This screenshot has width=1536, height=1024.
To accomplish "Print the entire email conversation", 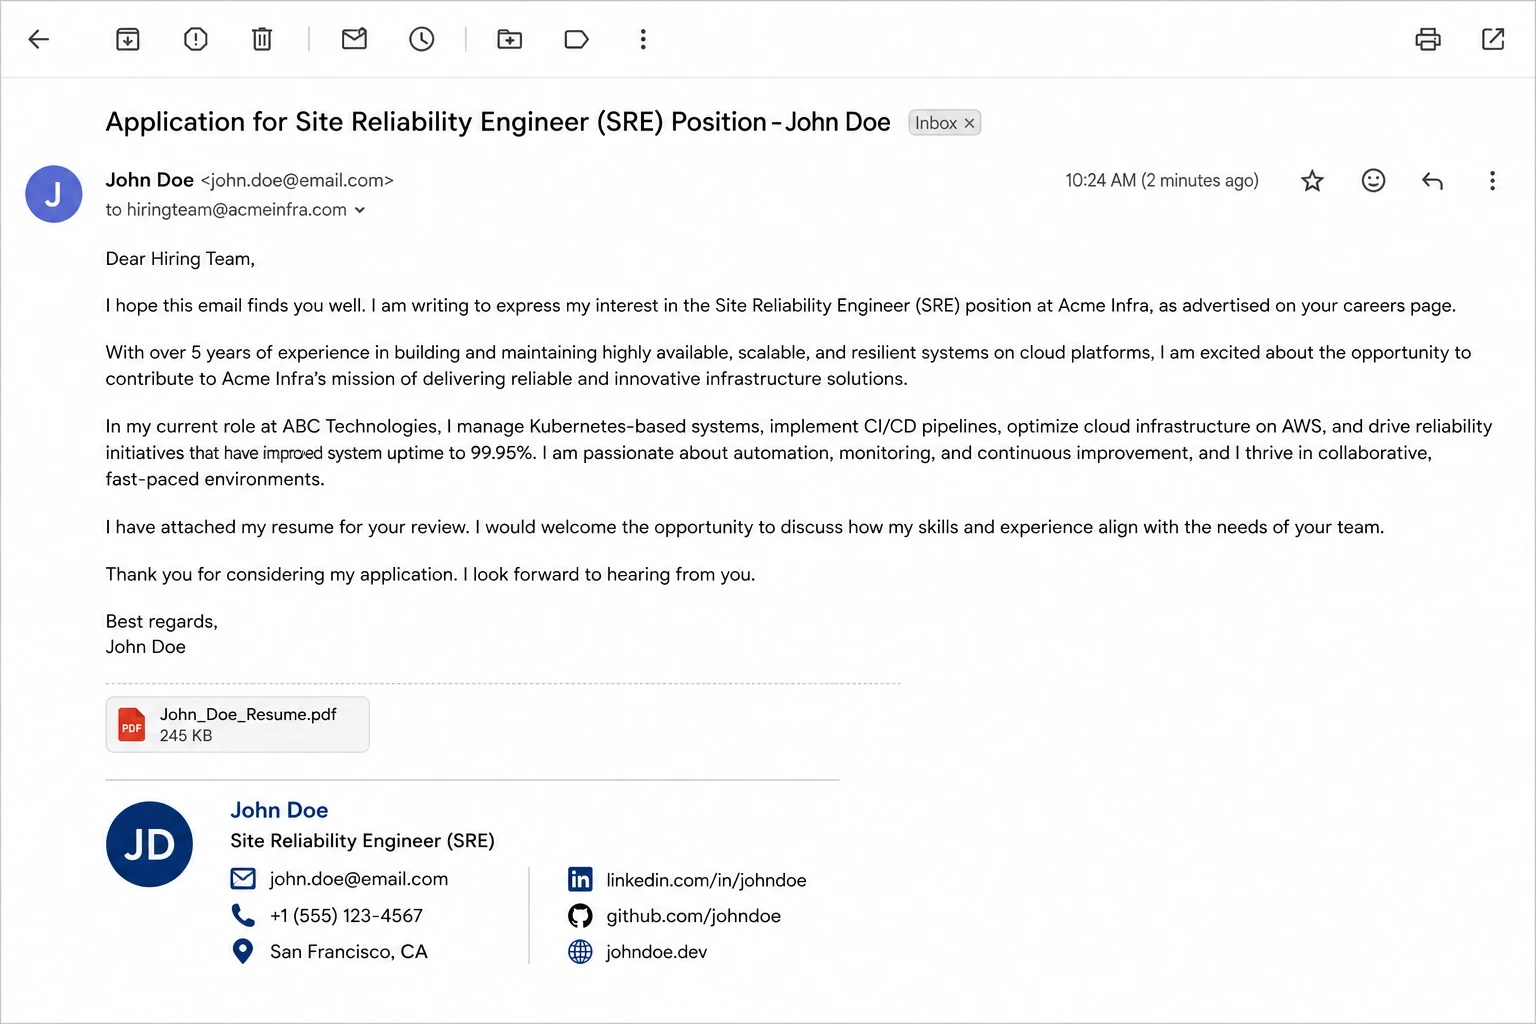I will (1428, 39).
